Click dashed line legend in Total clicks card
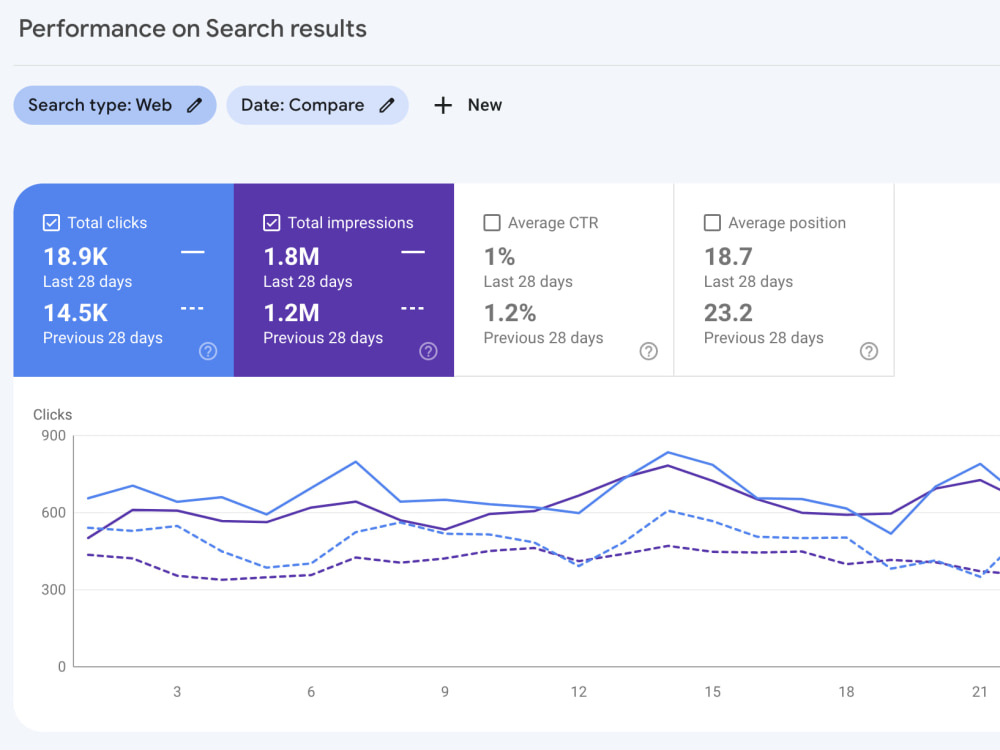 pyautogui.click(x=193, y=309)
